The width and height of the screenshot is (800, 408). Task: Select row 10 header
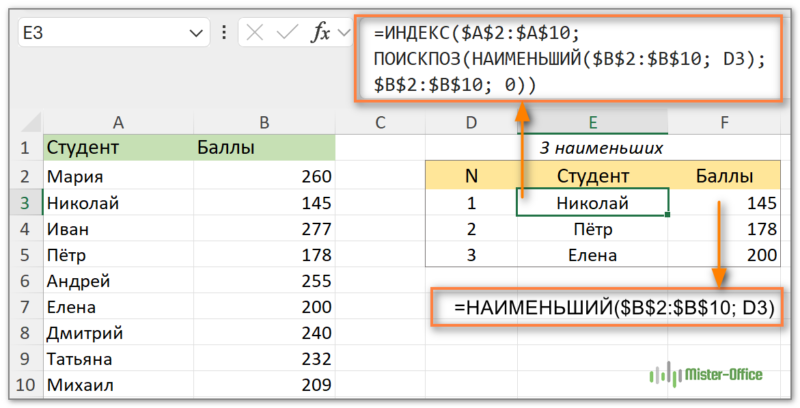coord(25,385)
